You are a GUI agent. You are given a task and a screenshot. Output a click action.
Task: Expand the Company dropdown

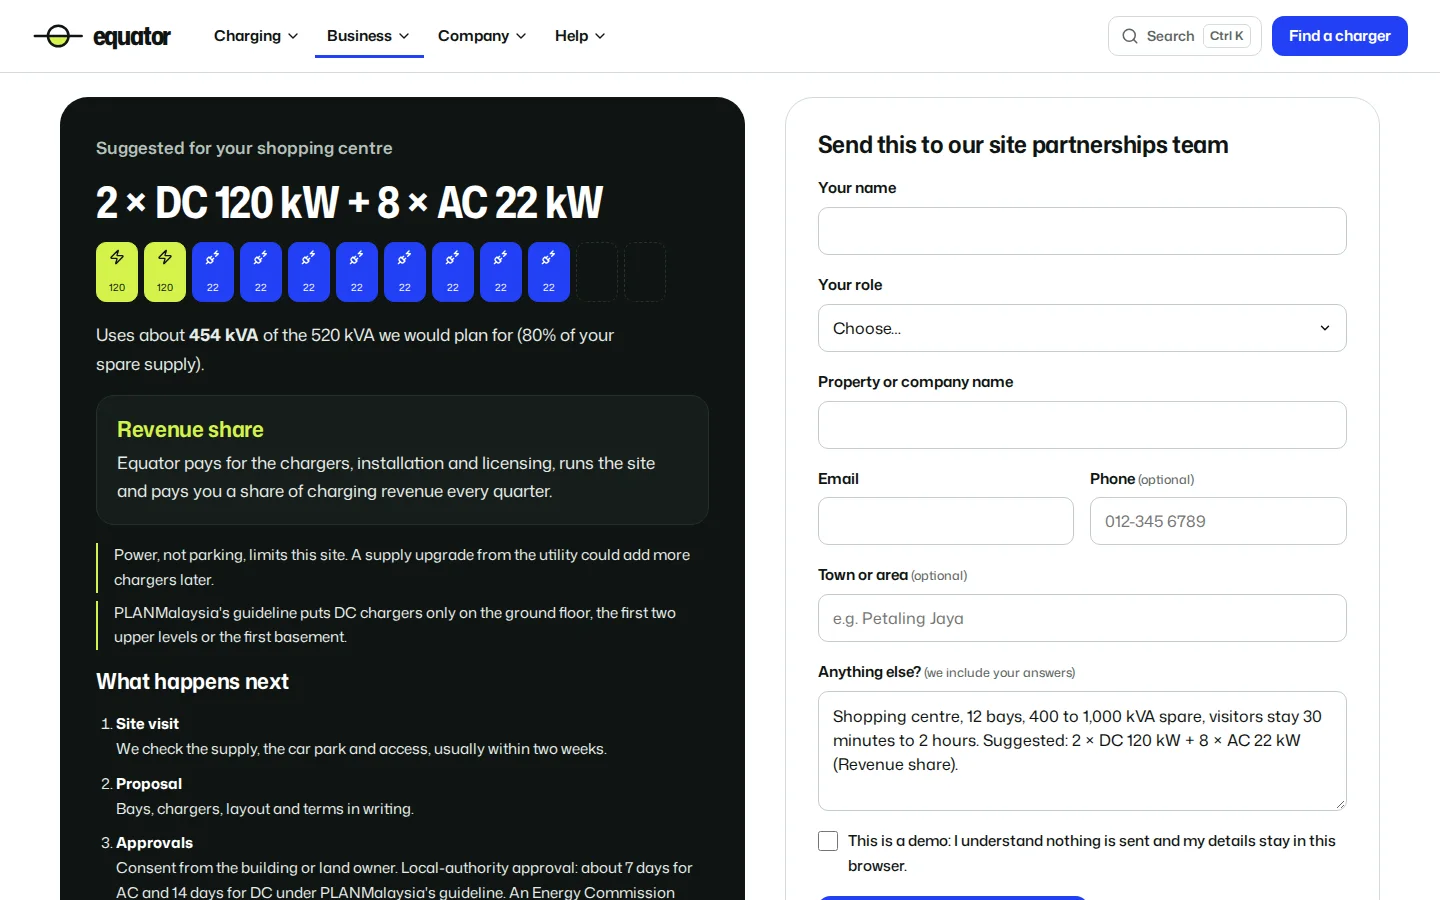482,36
